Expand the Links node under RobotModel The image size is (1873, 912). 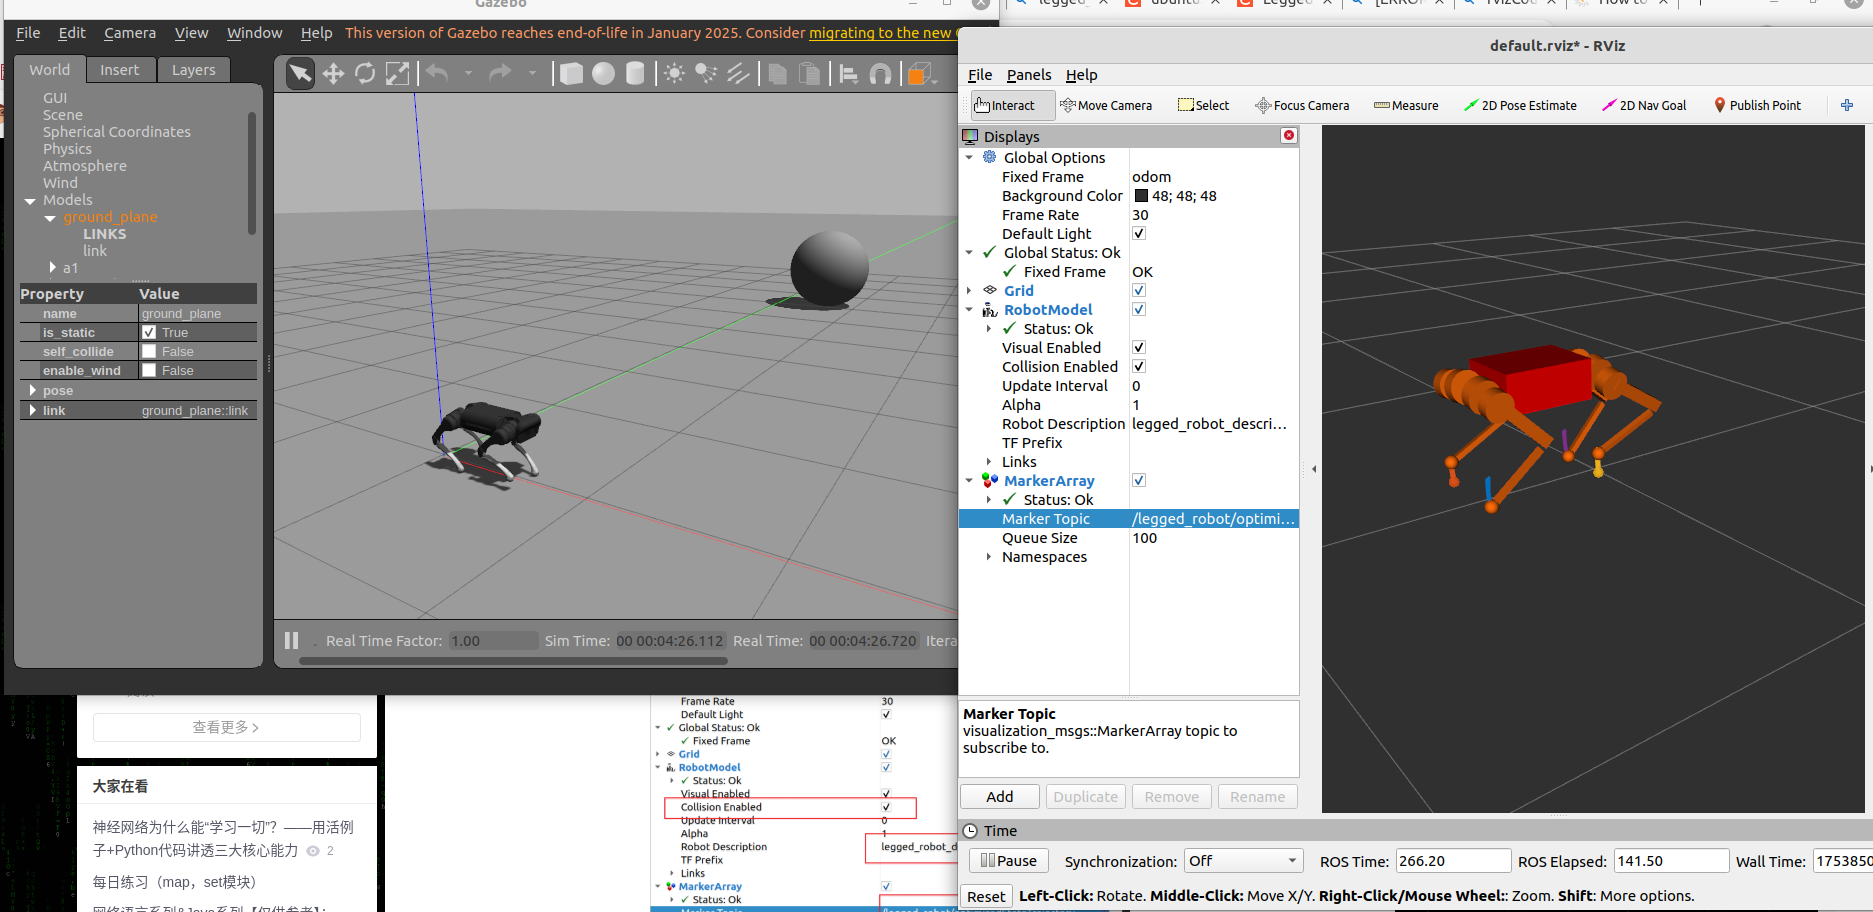tap(989, 461)
